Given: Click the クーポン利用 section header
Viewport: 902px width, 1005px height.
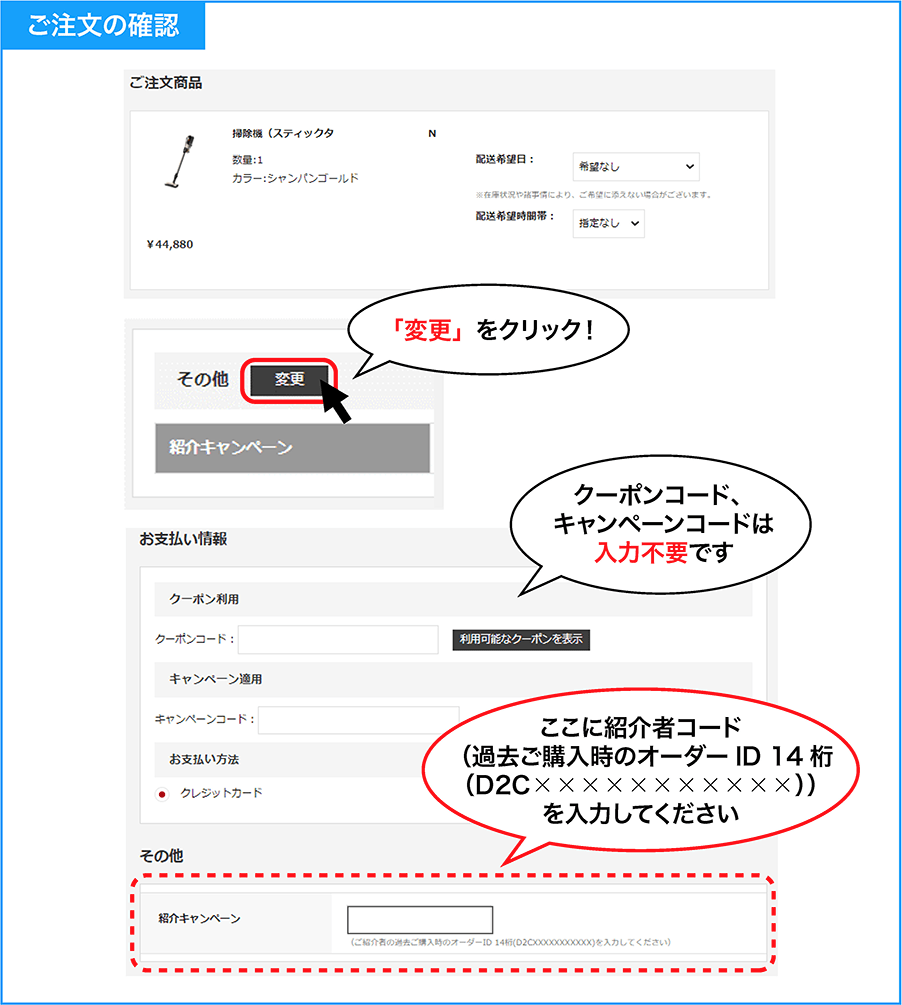Looking at the screenshot, I should point(204,600).
